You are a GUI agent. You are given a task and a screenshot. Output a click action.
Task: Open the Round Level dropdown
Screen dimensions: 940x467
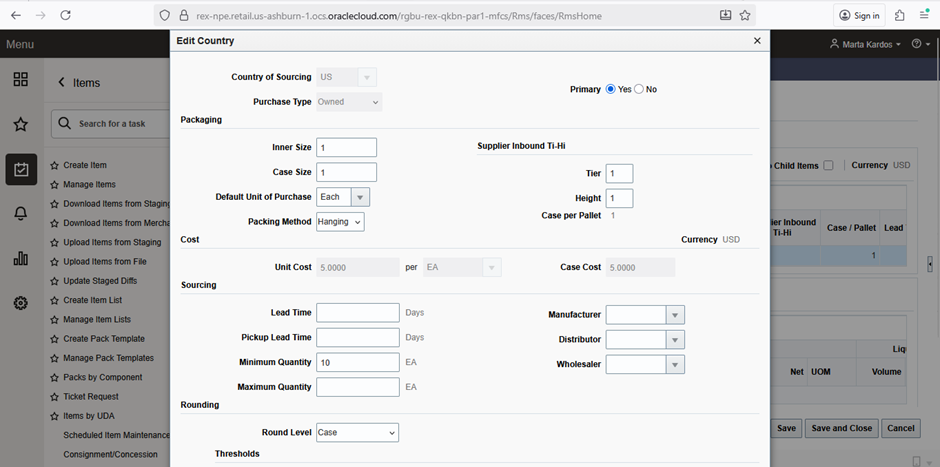[357, 432]
